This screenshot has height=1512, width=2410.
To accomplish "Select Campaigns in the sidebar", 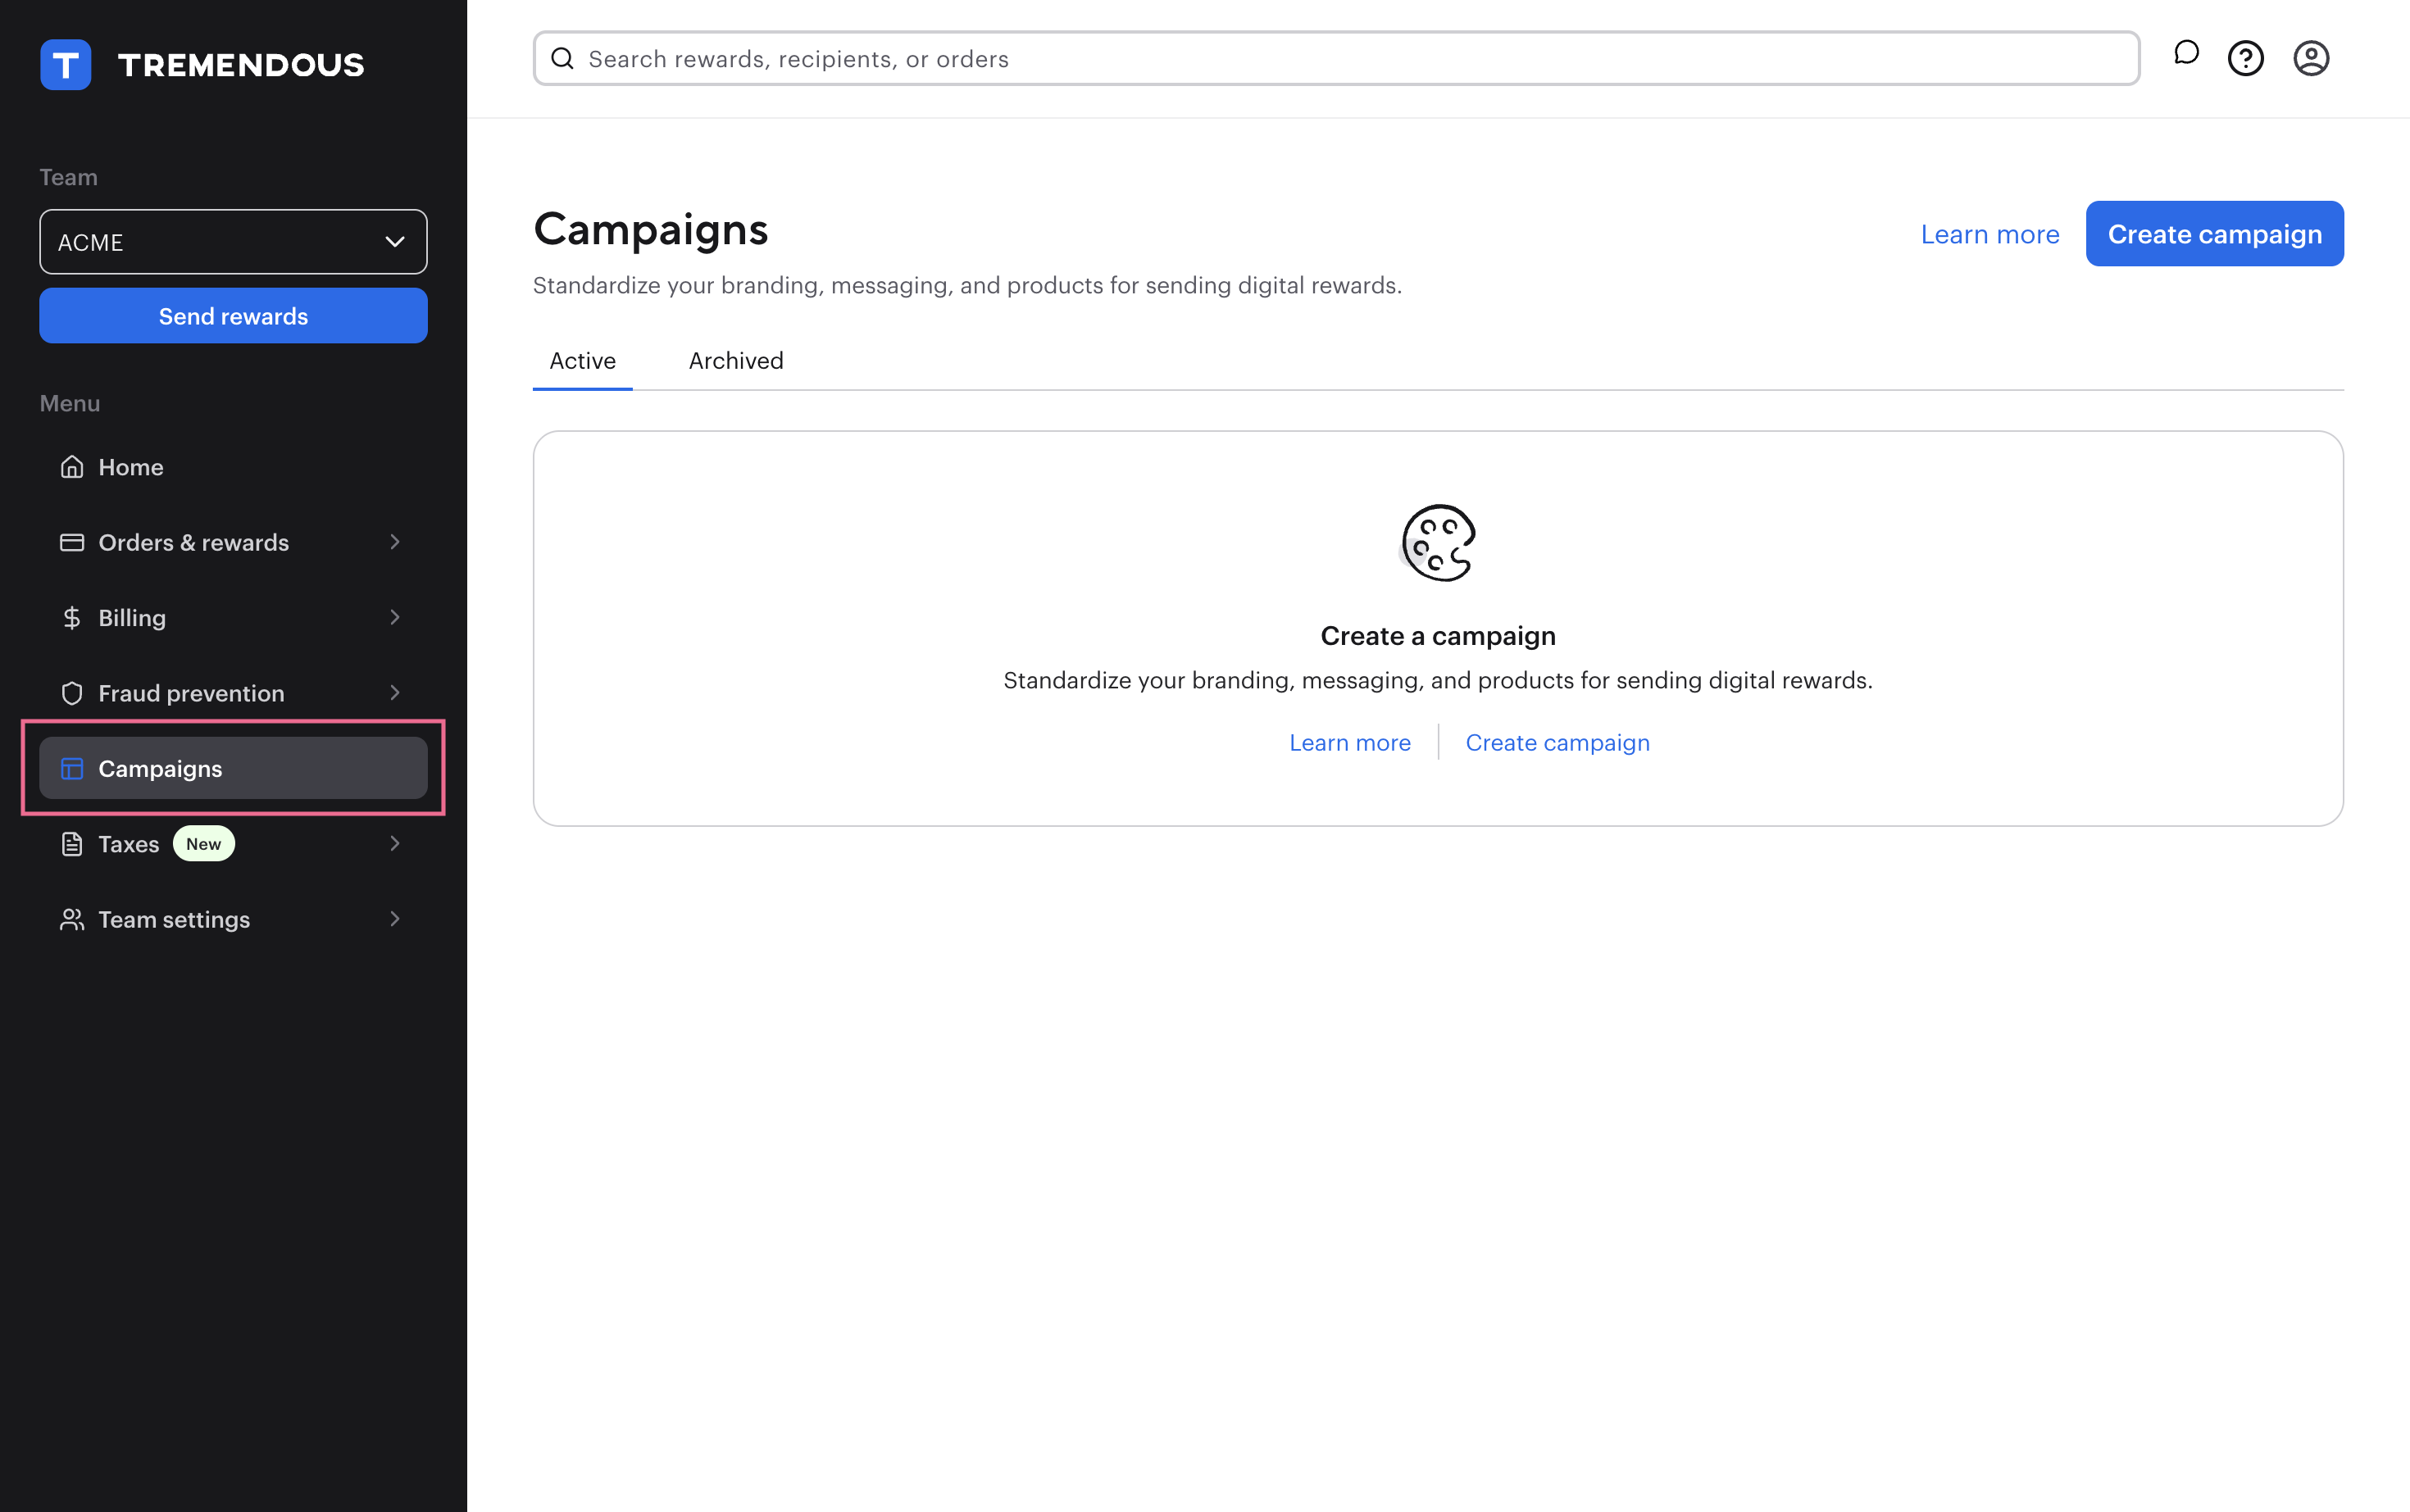I will (x=233, y=768).
